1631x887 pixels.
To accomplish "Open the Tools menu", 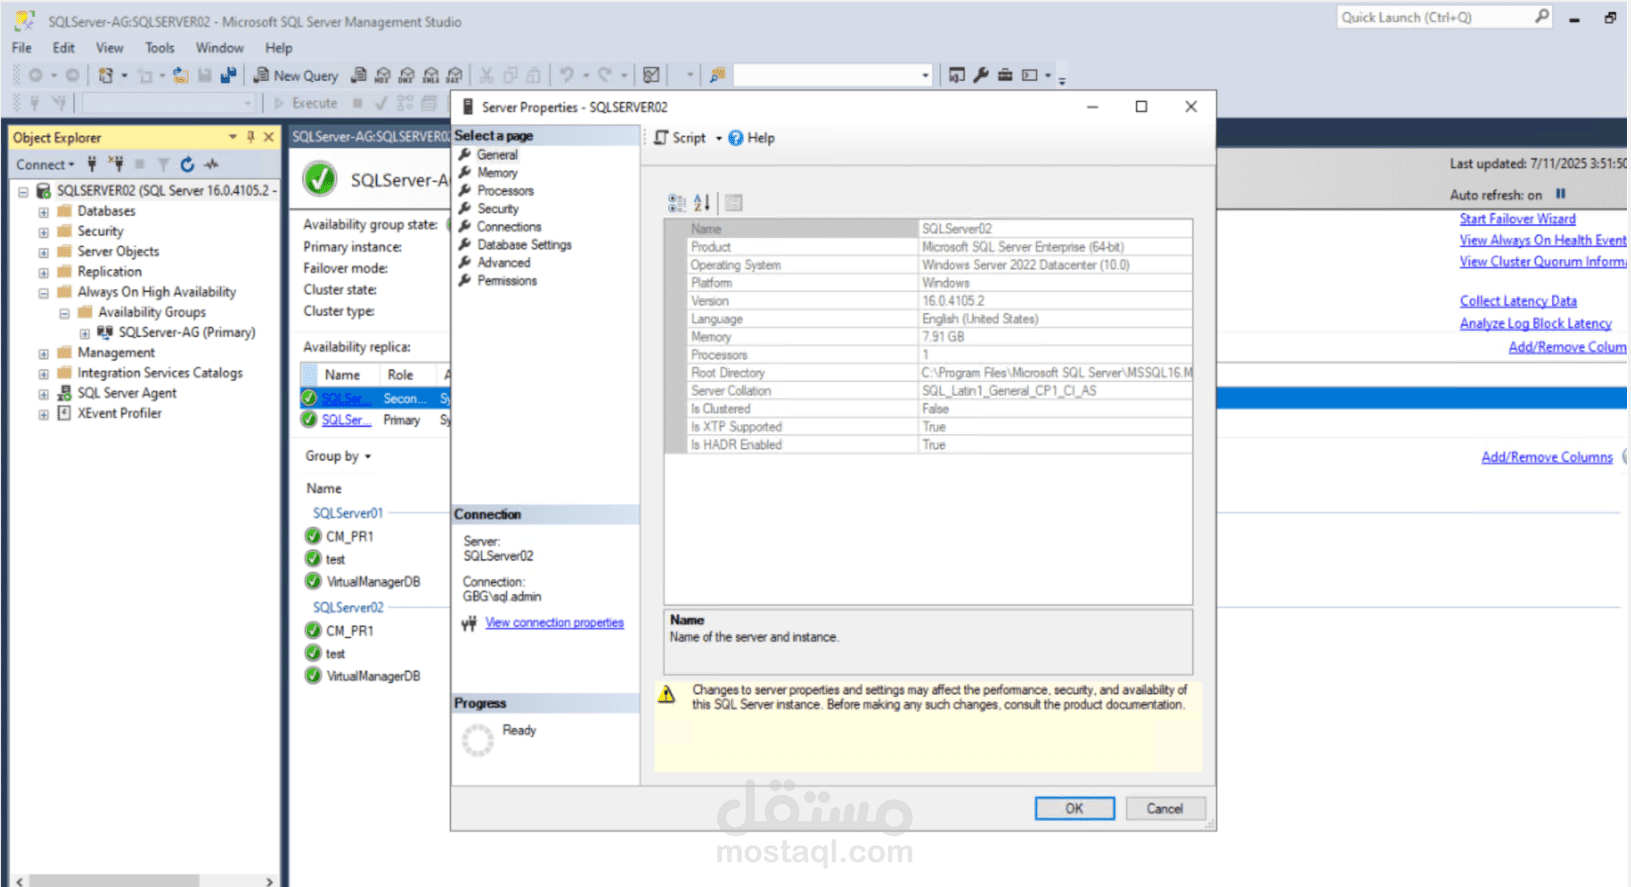I will pyautogui.click(x=159, y=48).
